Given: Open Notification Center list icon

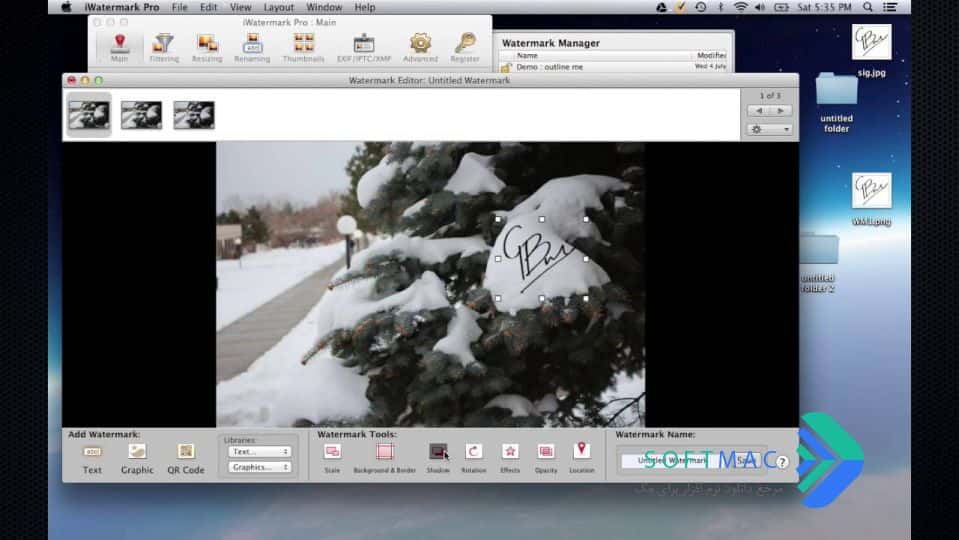Looking at the screenshot, I should click(x=890, y=7).
